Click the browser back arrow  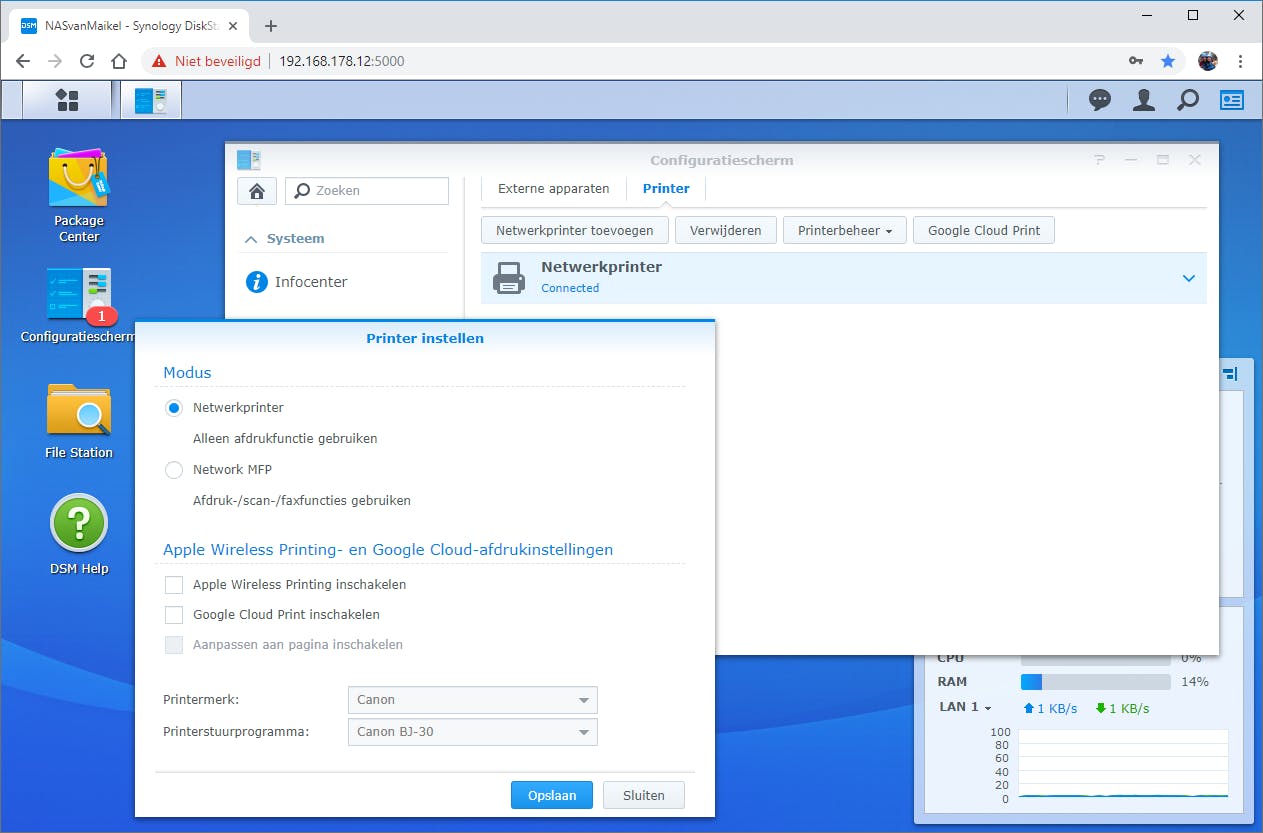coord(23,61)
